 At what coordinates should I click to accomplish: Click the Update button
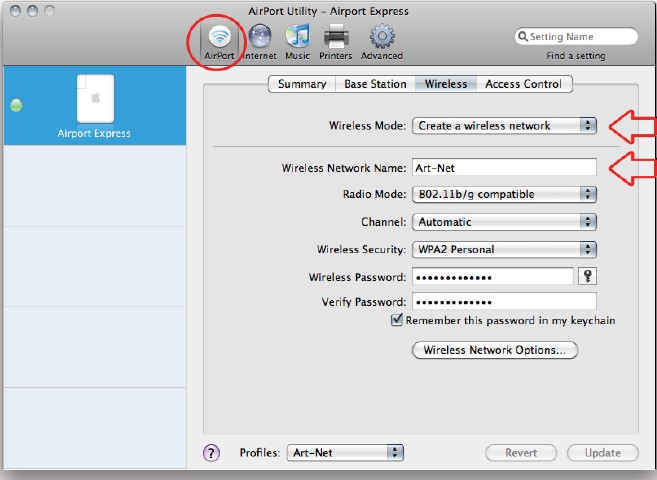pos(603,453)
